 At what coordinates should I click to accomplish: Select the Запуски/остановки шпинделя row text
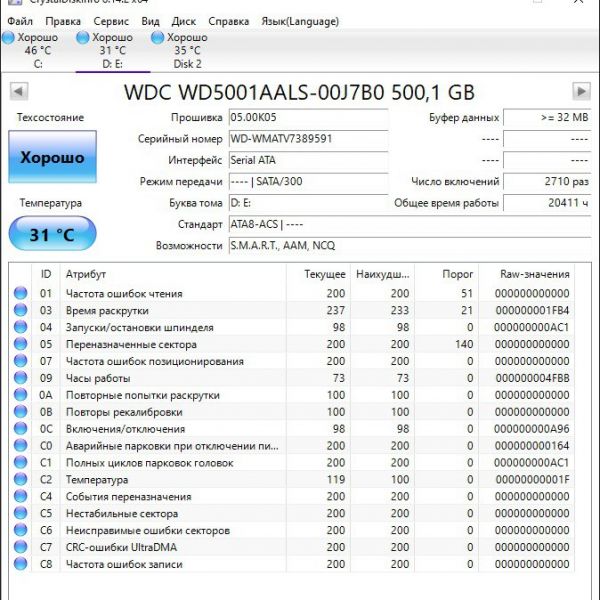click(139, 328)
